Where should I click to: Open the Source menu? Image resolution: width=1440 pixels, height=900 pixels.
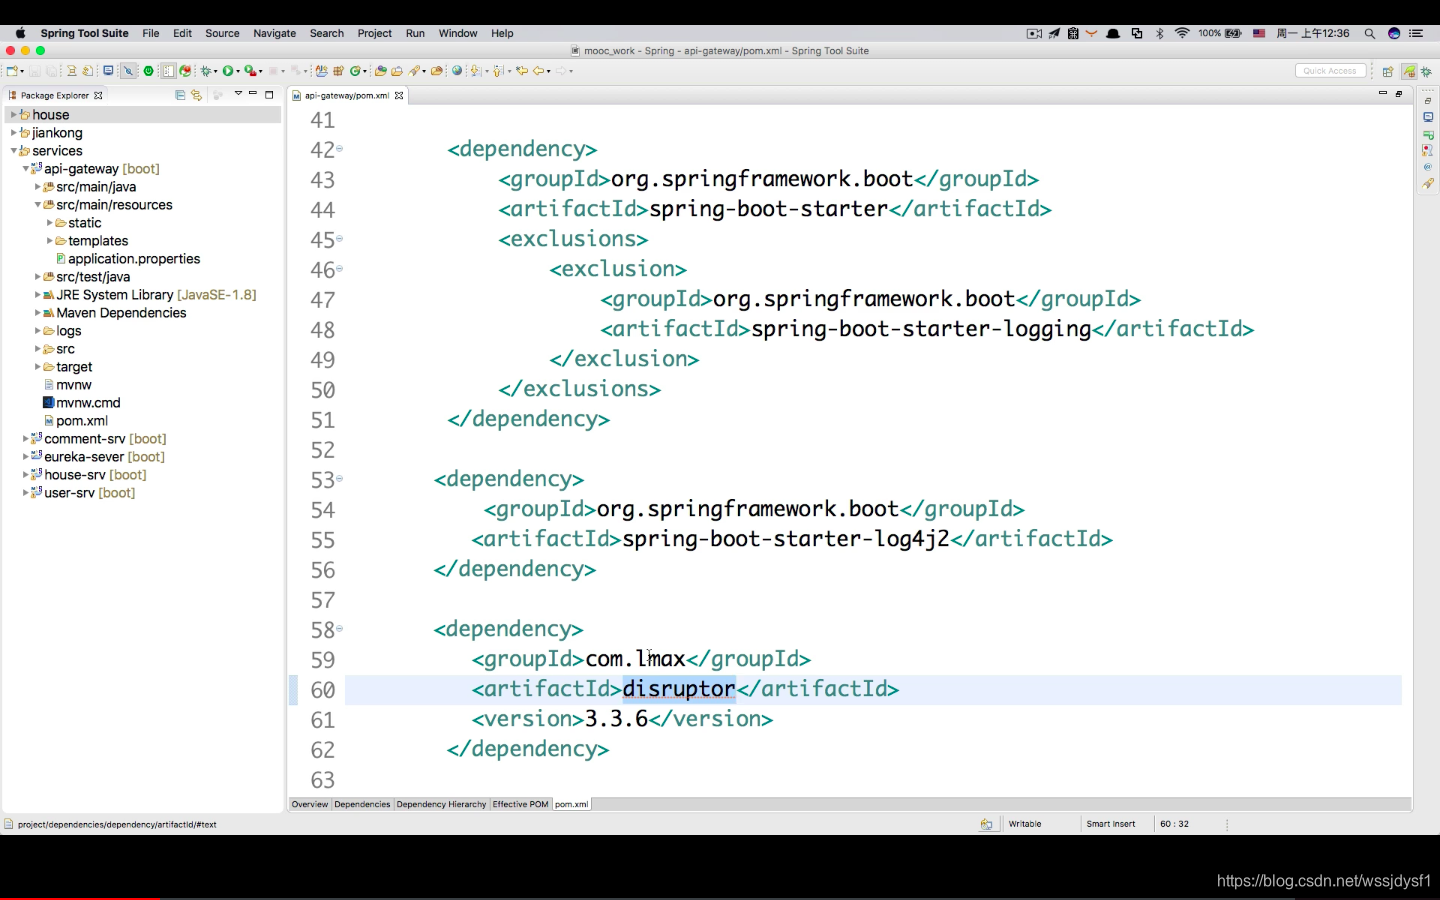(222, 33)
